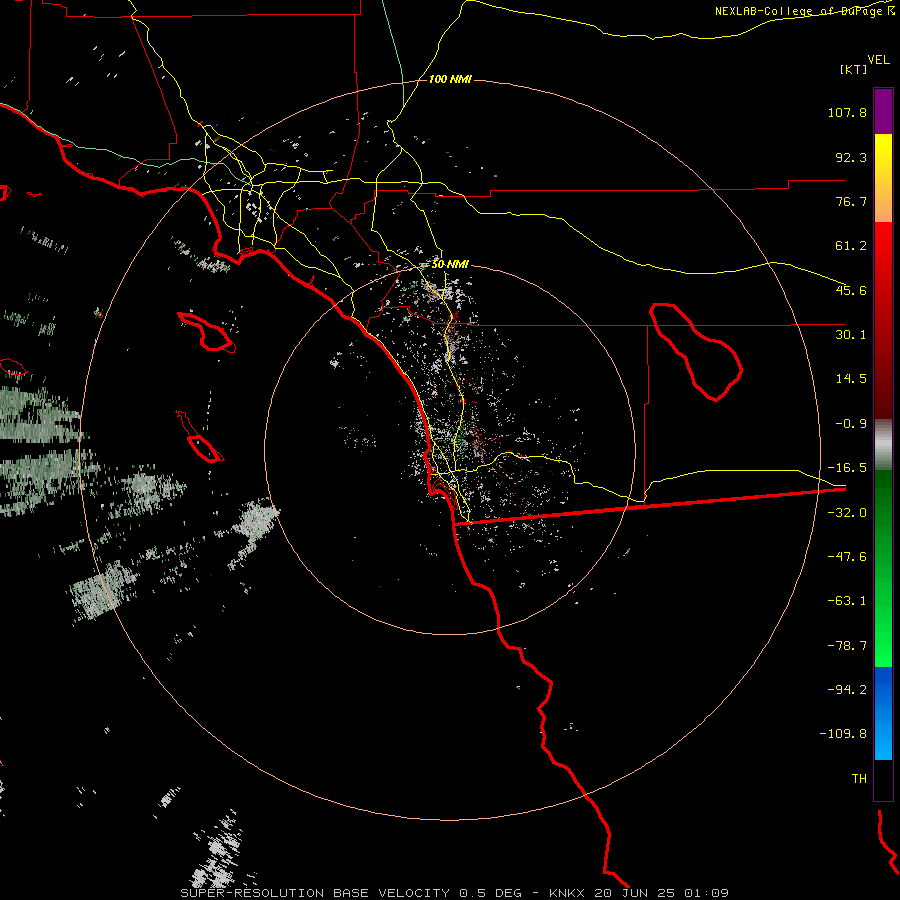
Task: Click the -47.6 legend value
Action: (x=847, y=557)
